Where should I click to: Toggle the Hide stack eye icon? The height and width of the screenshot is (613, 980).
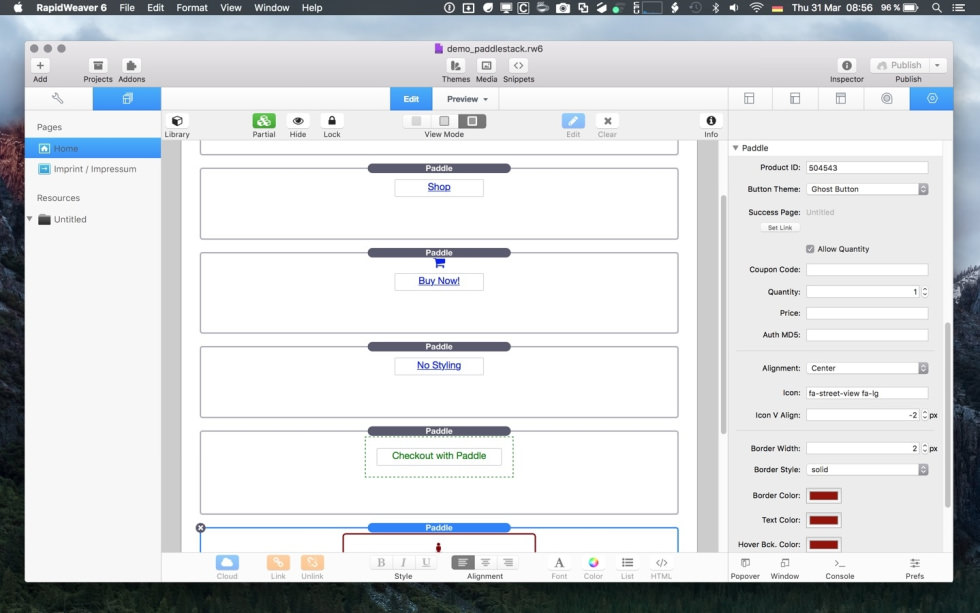coord(298,121)
